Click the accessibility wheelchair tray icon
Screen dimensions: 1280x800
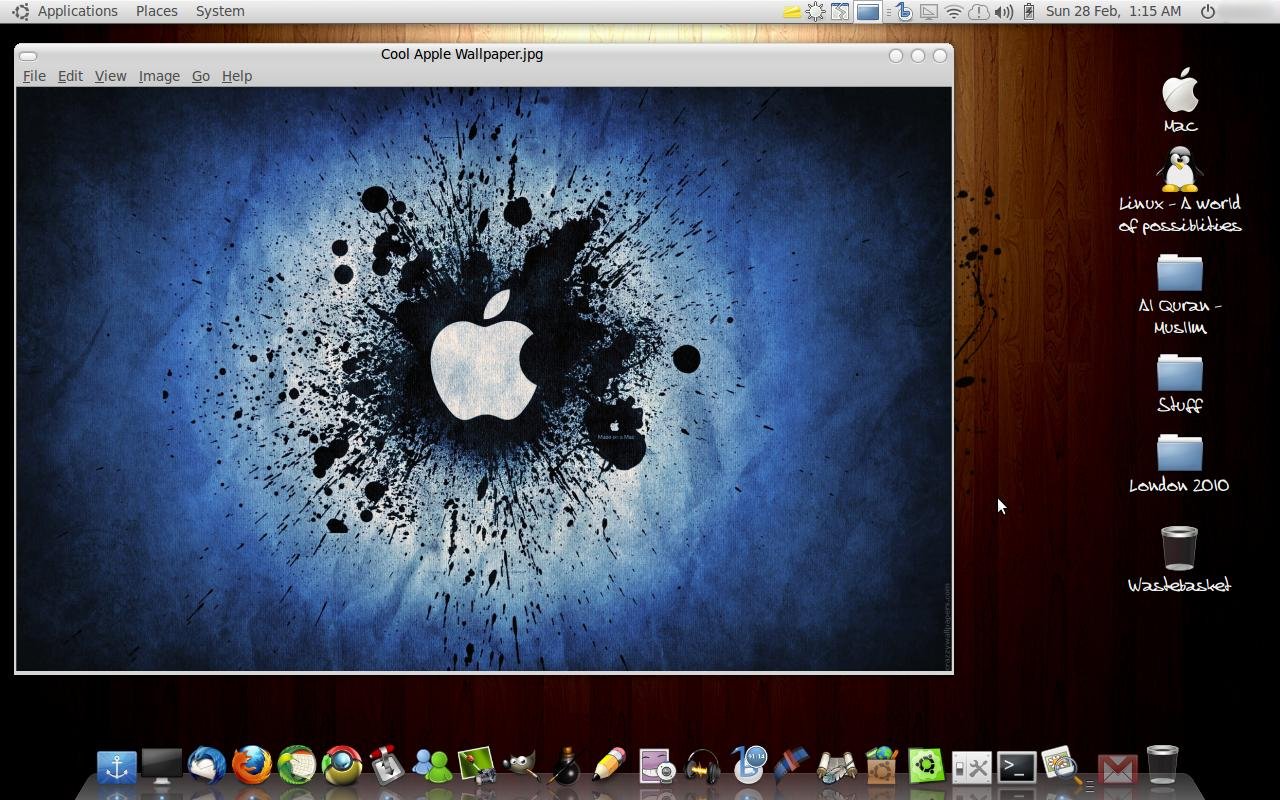[x=904, y=12]
